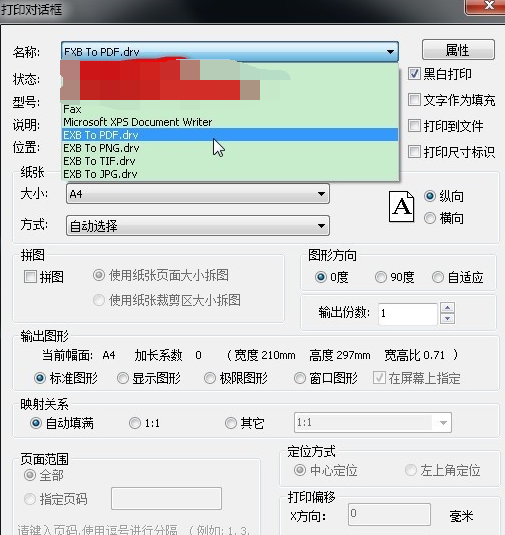Enable the 文字作为填充 checkbox

414,100
